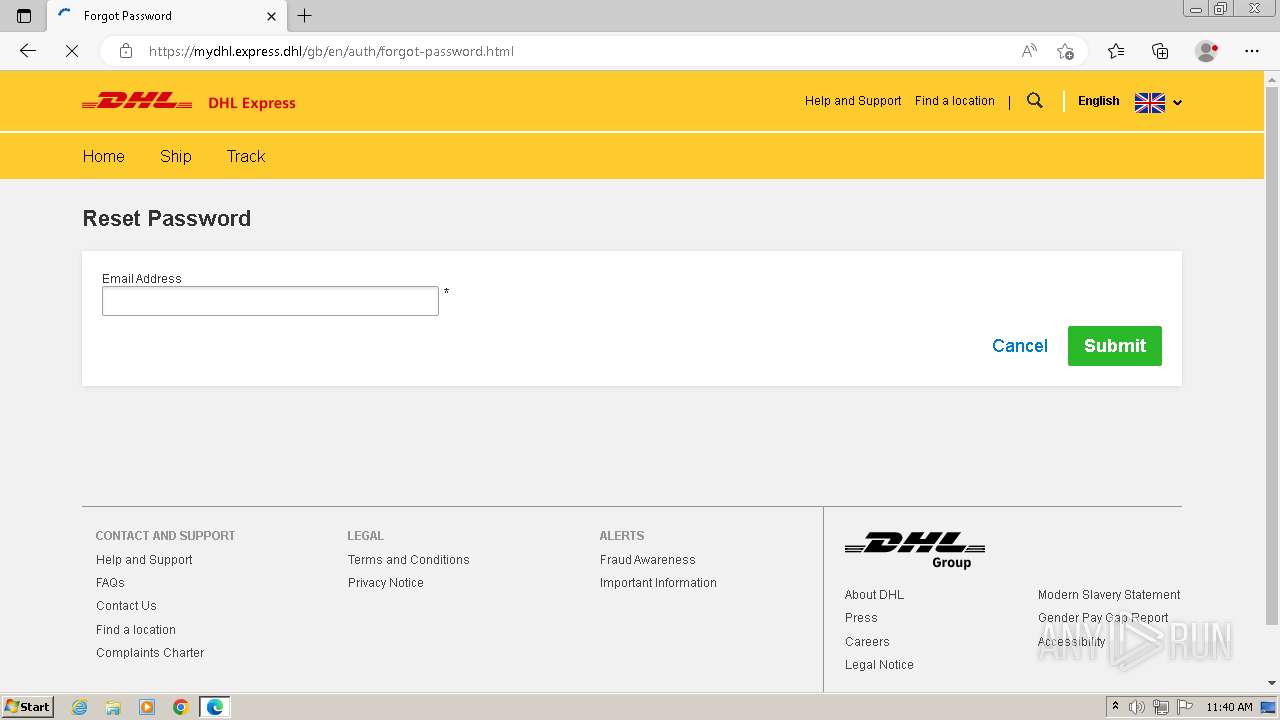
Task: Open Careers footer link
Action: click(x=867, y=642)
